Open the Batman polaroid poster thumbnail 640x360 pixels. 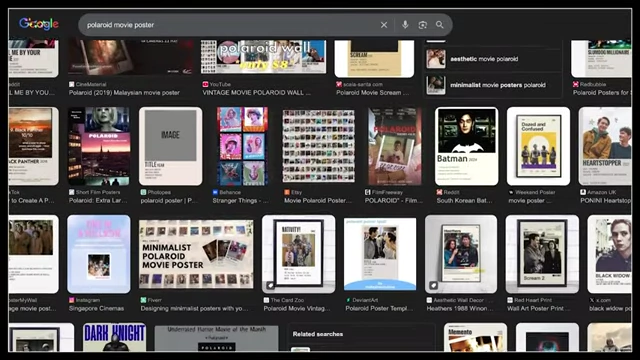467,146
